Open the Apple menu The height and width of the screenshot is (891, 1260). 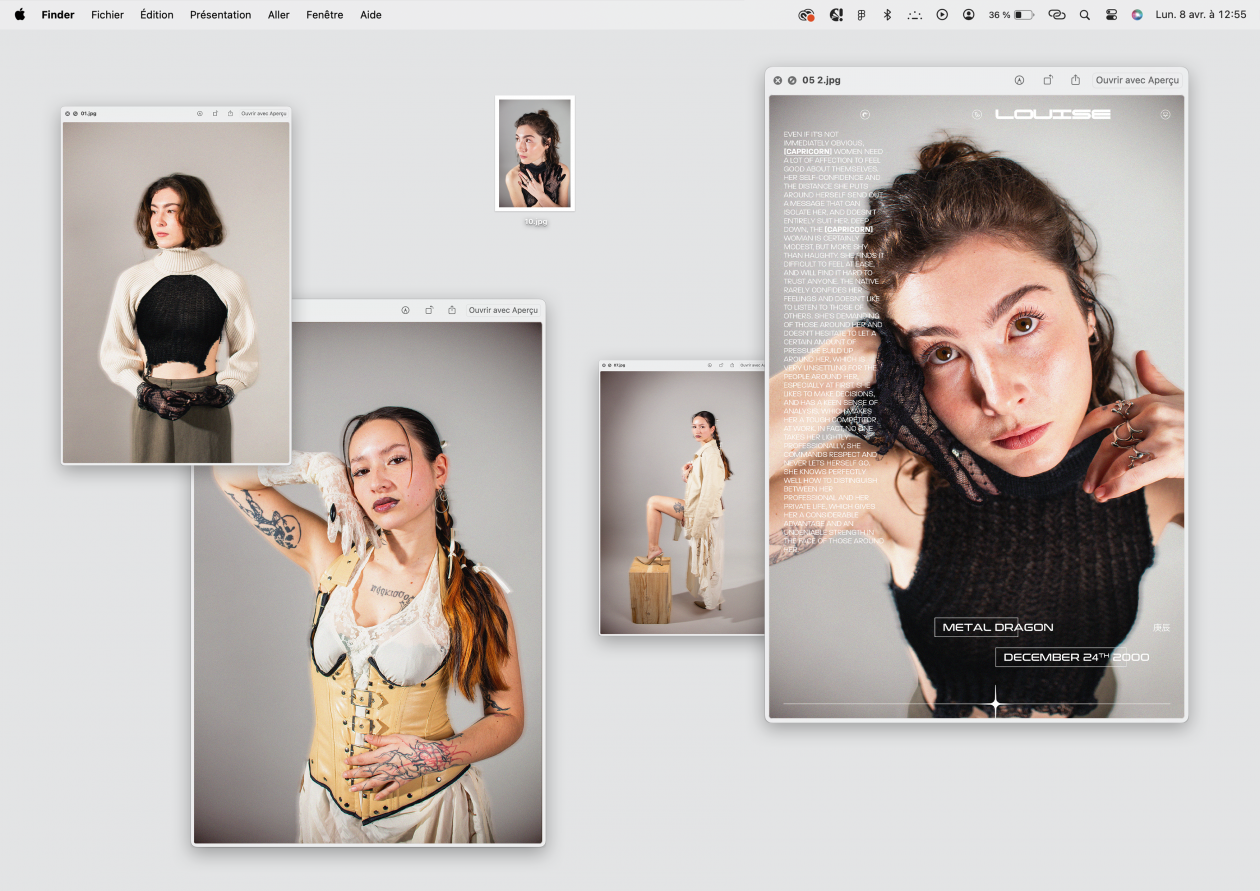coord(20,15)
